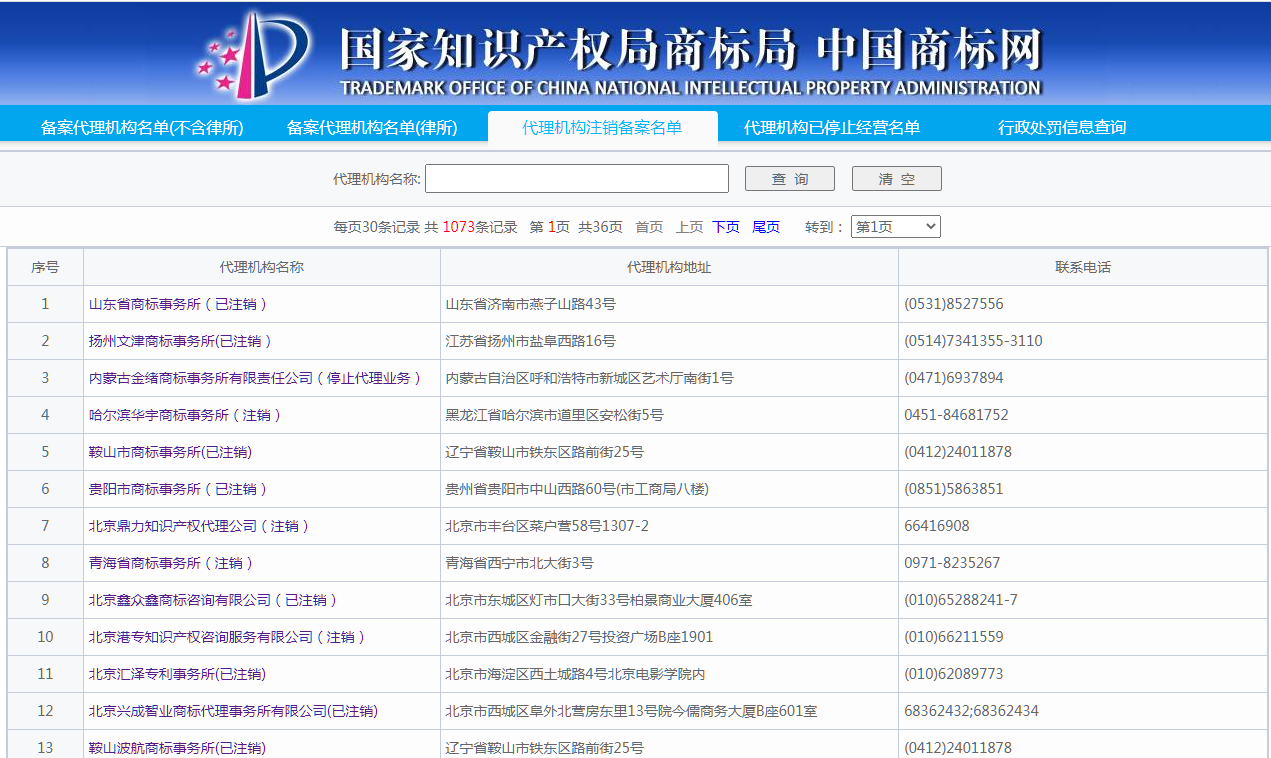Open the 转到 page selector dropdown

tap(896, 227)
